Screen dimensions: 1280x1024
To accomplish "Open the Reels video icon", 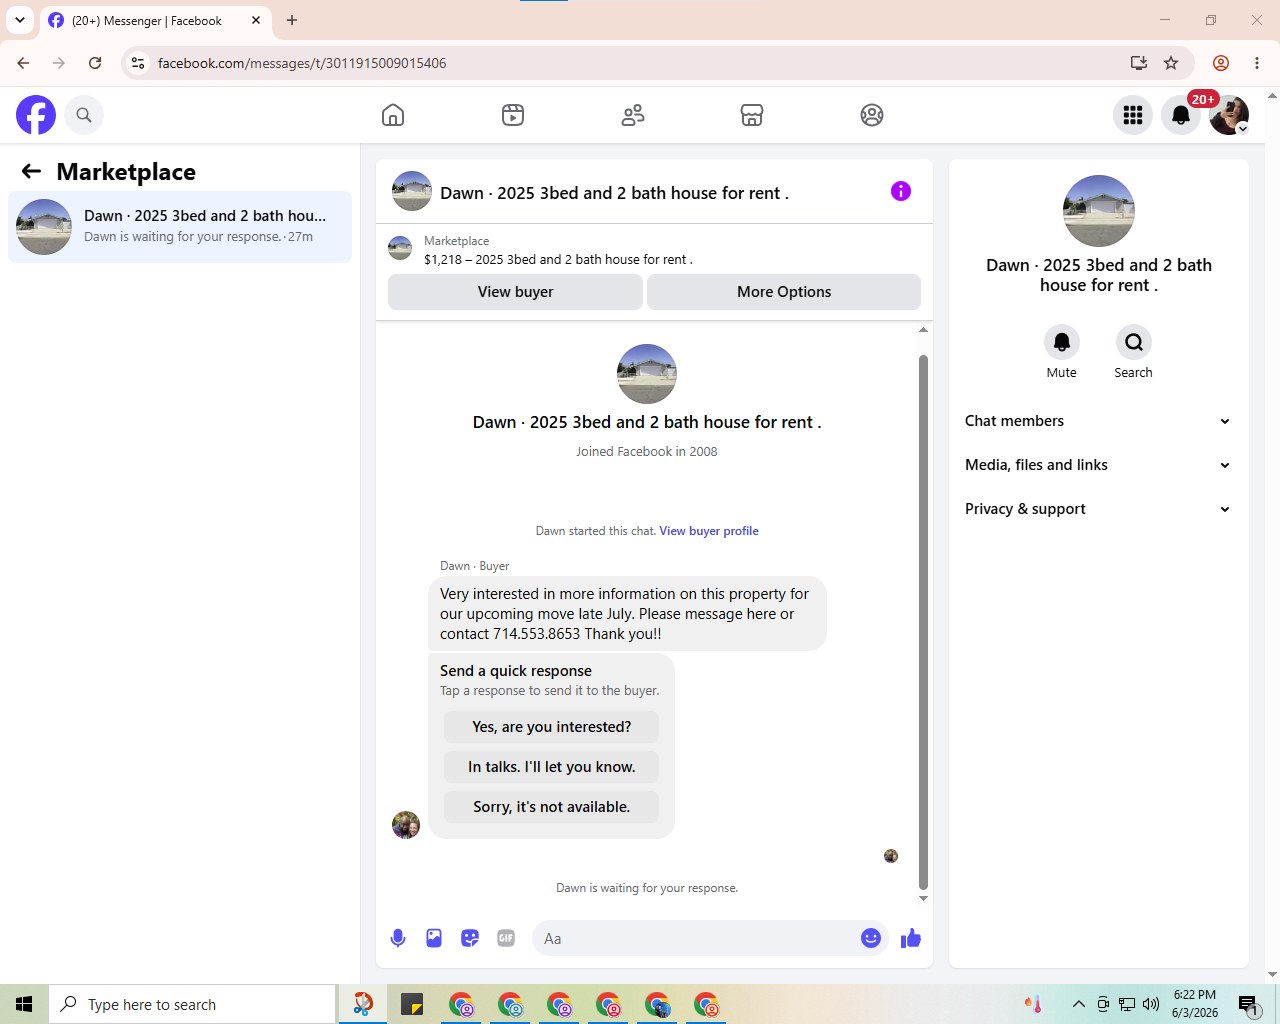I will 513,115.
